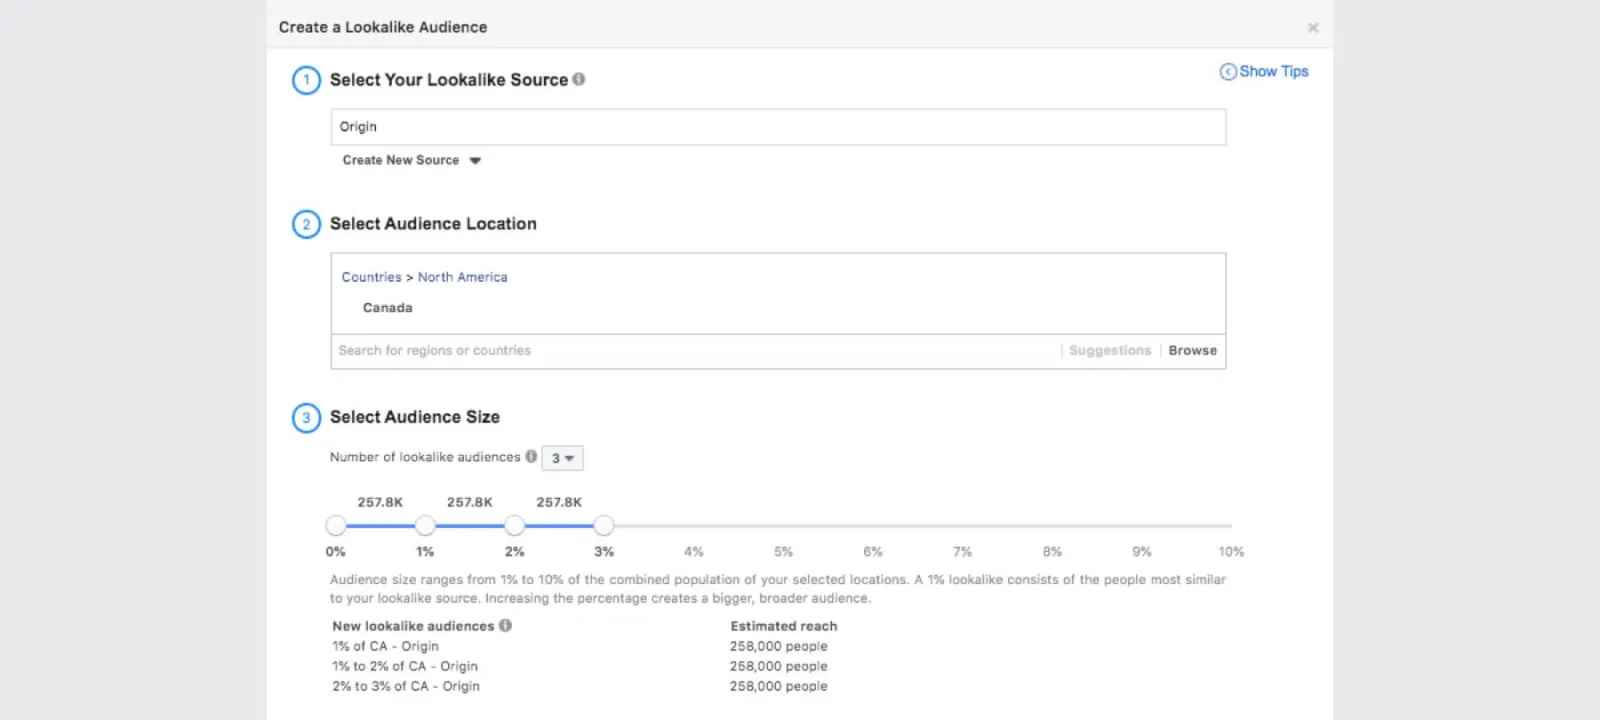
Task: Click the North America breadcrumb link
Action: 462,277
